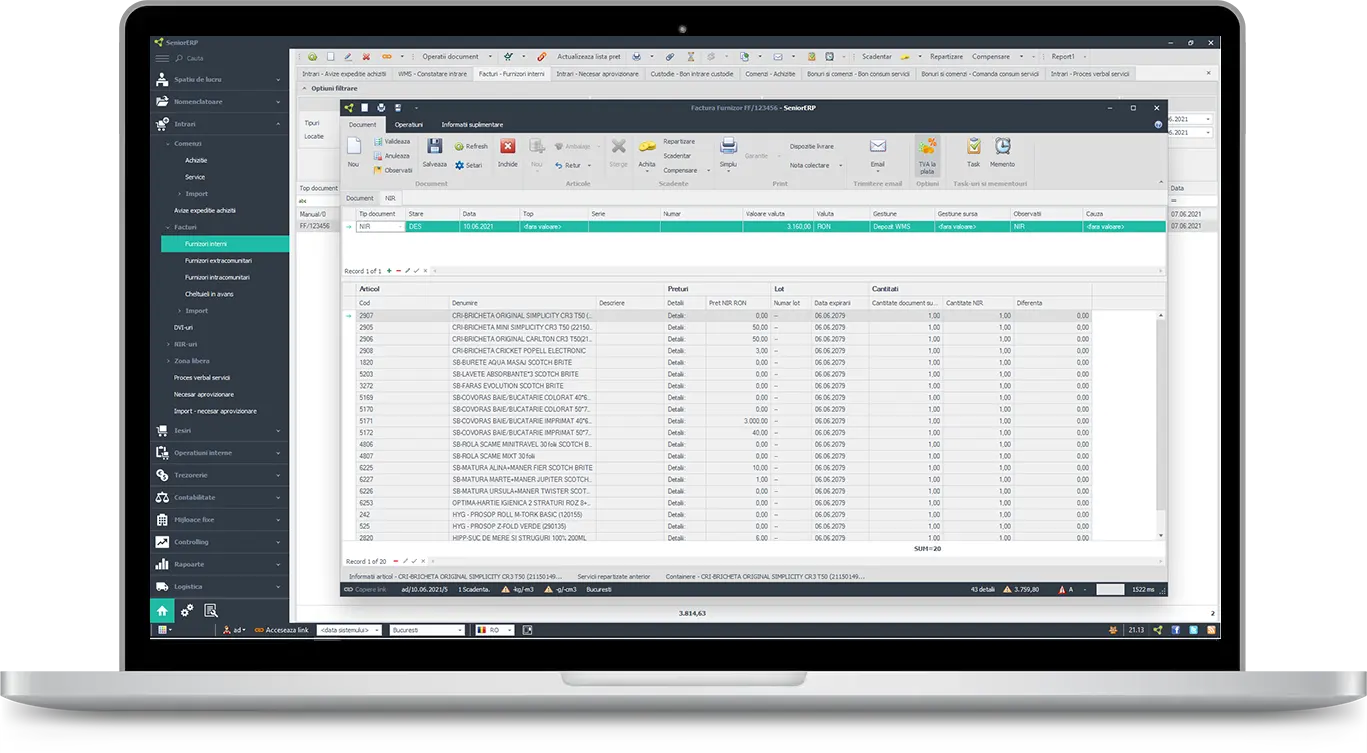Collapse Optiuni filtrare panel
Image resolution: width=1367 pixels, height=753 pixels.
(304, 88)
